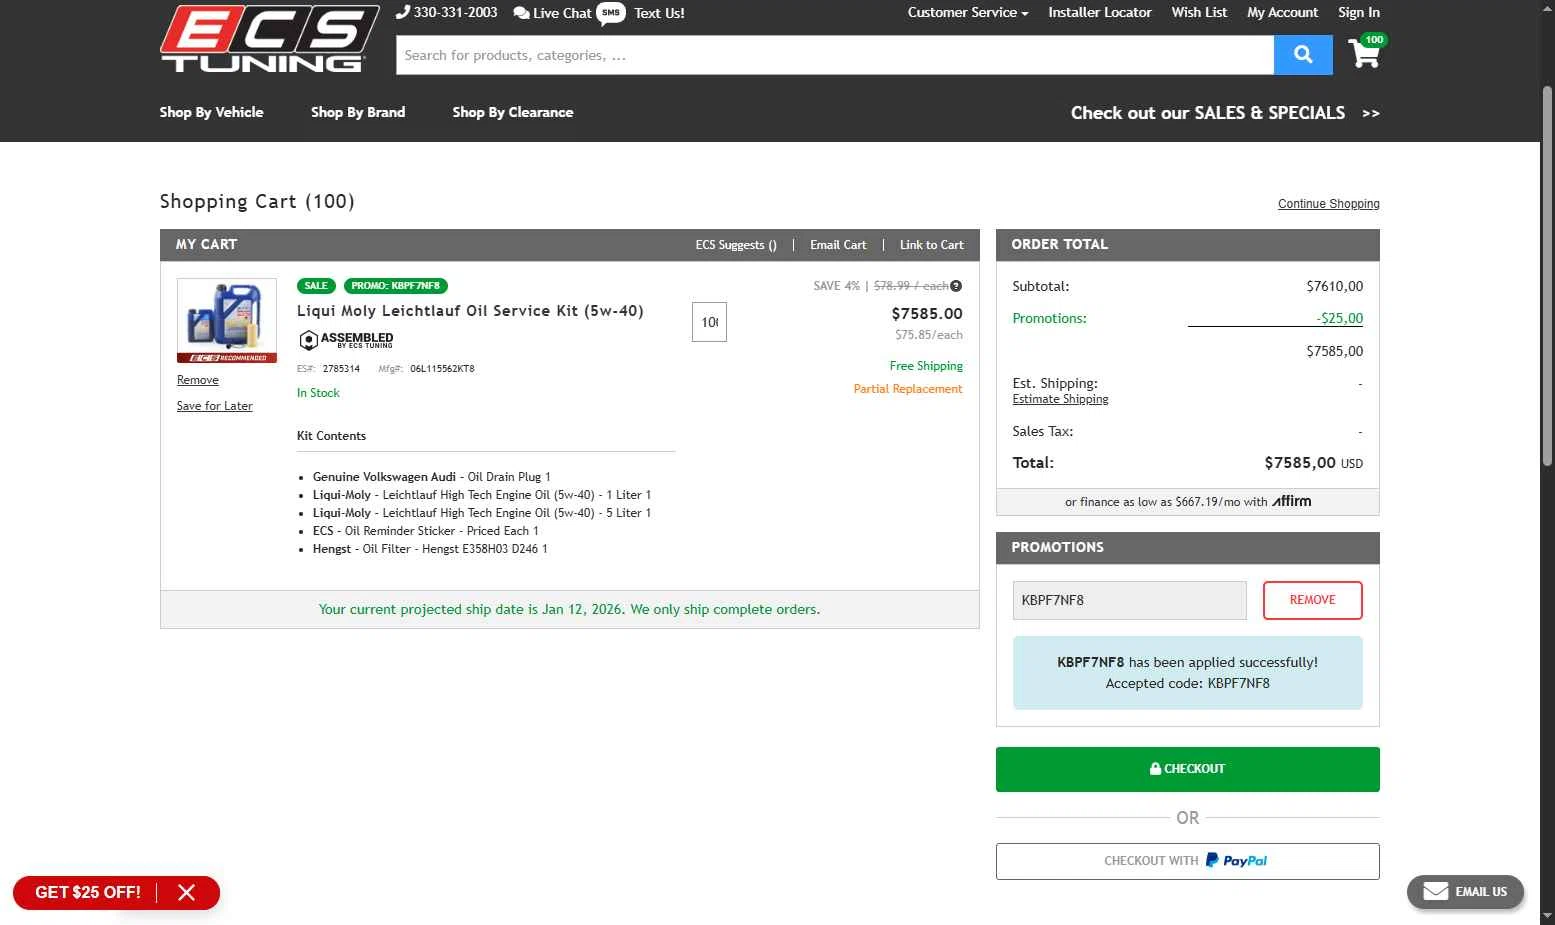Checkout with PayPal button

point(1187,861)
